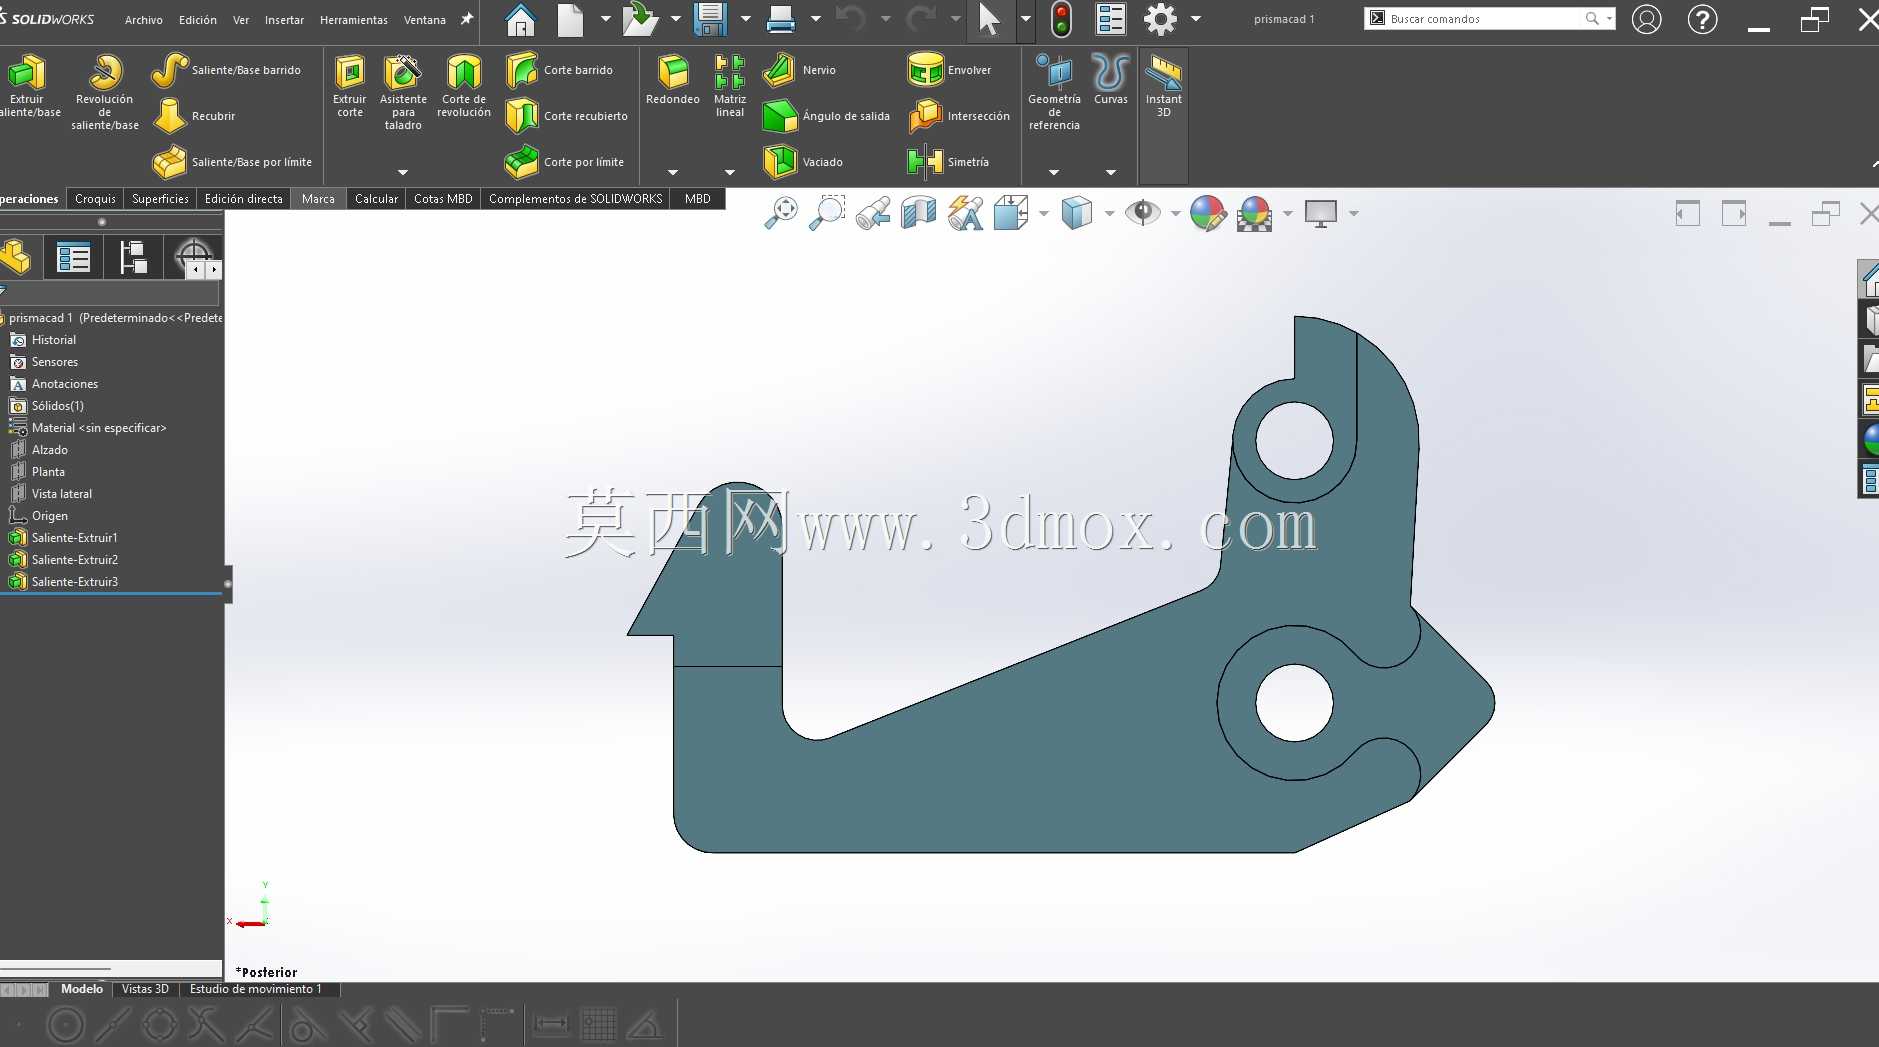Activate Saliente/Base barrido command
This screenshot has height=1047, width=1879.
tap(227, 70)
